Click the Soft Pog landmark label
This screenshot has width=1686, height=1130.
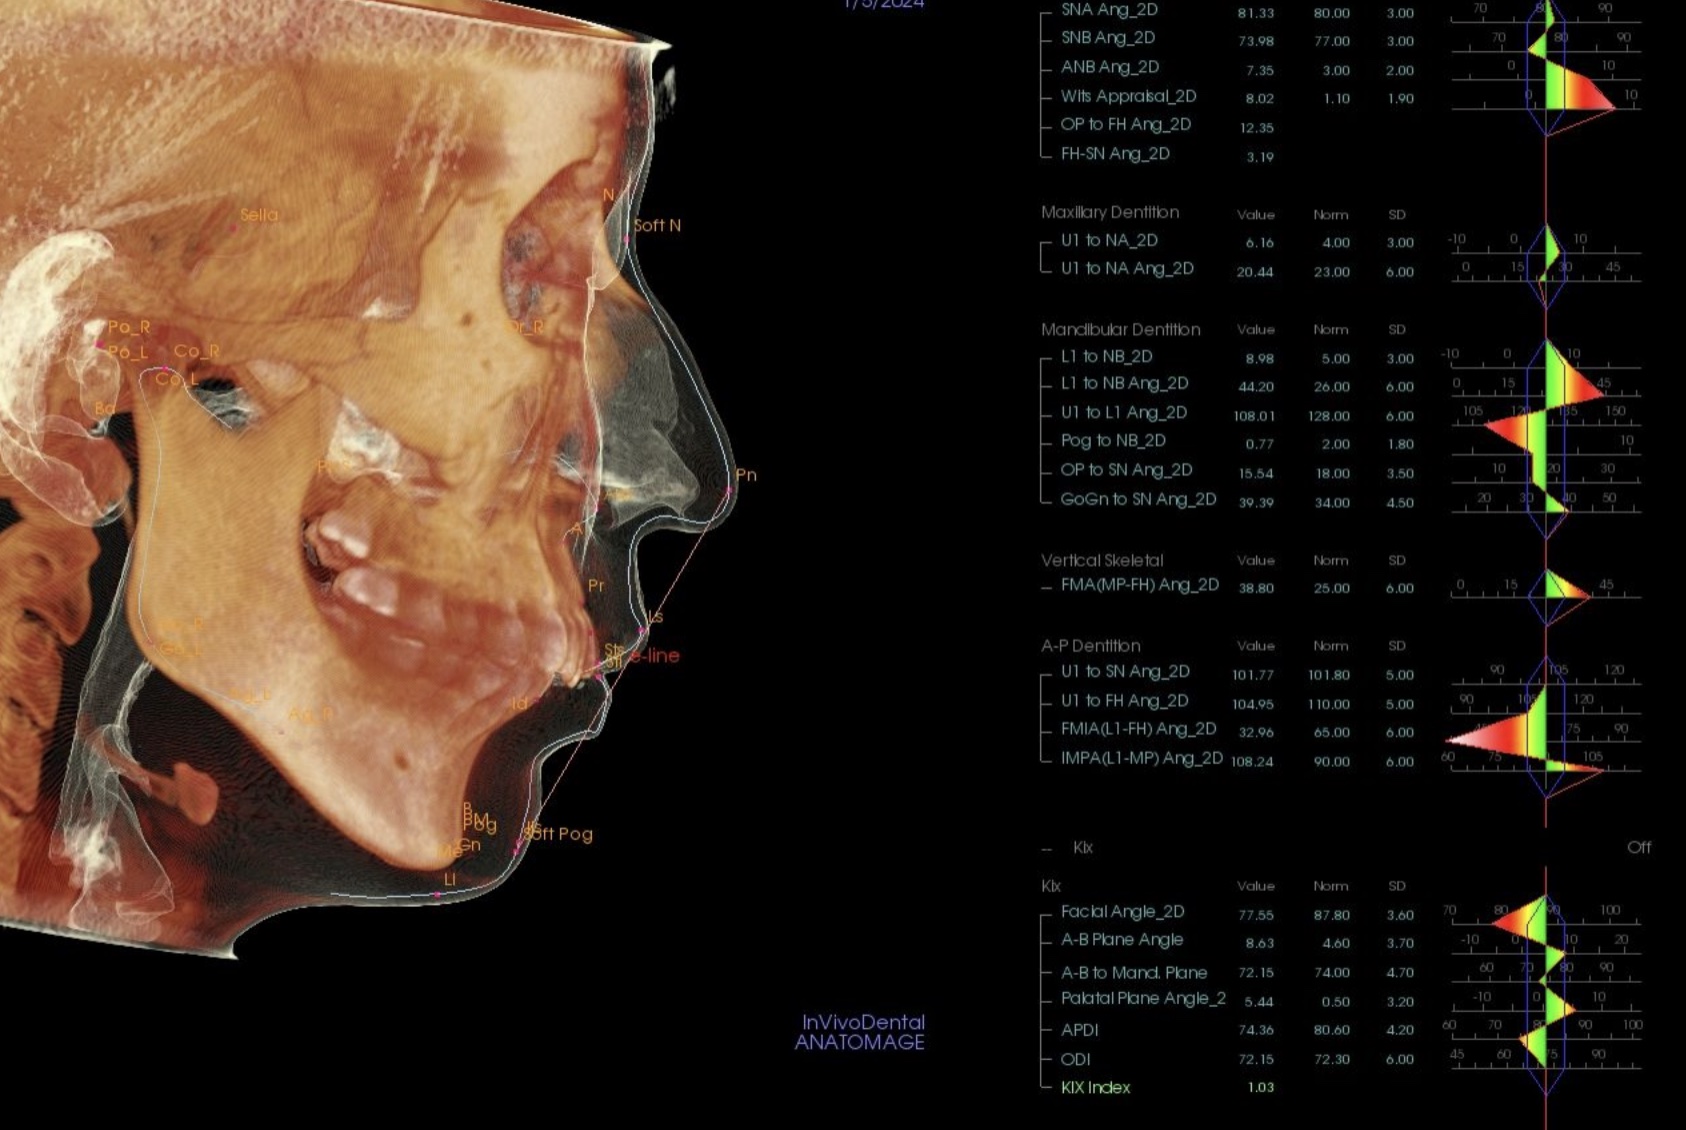(x=560, y=834)
